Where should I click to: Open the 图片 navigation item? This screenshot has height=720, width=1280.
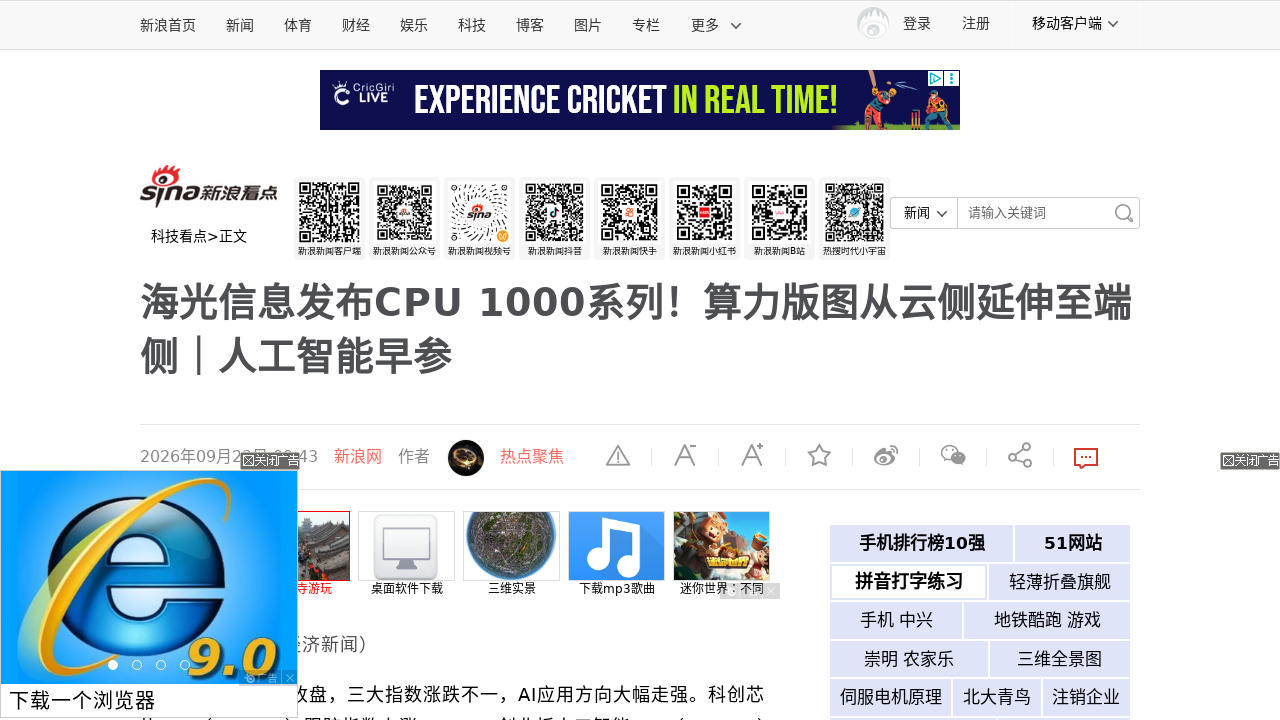(x=588, y=25)
